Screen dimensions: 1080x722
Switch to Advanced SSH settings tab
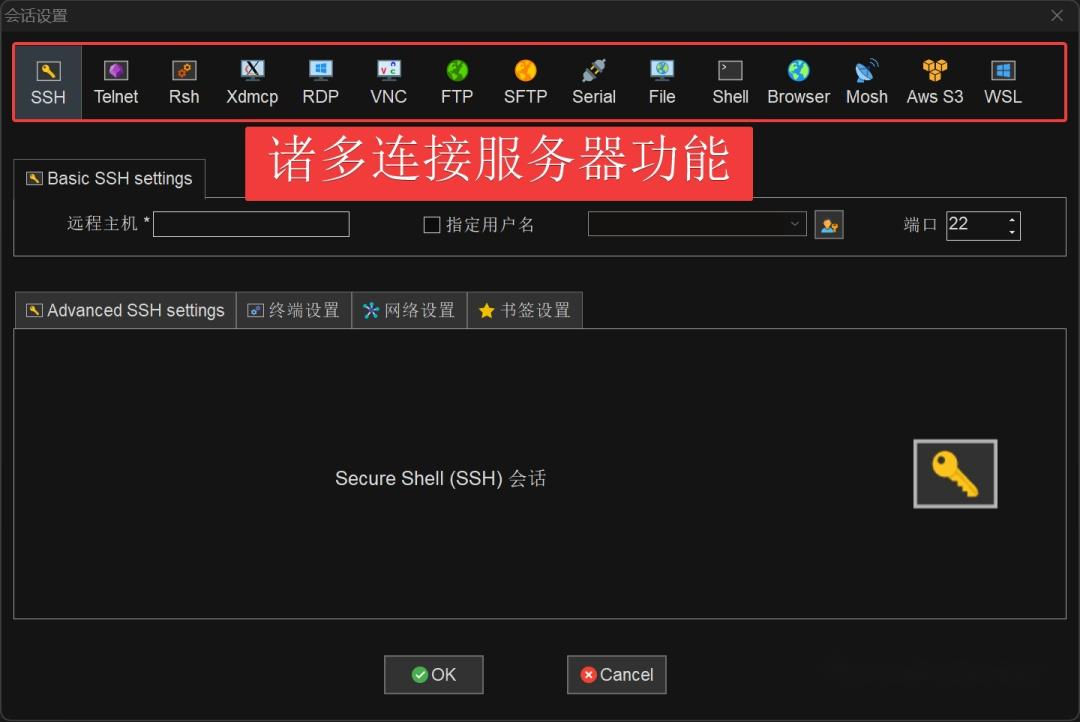[125, 311]
